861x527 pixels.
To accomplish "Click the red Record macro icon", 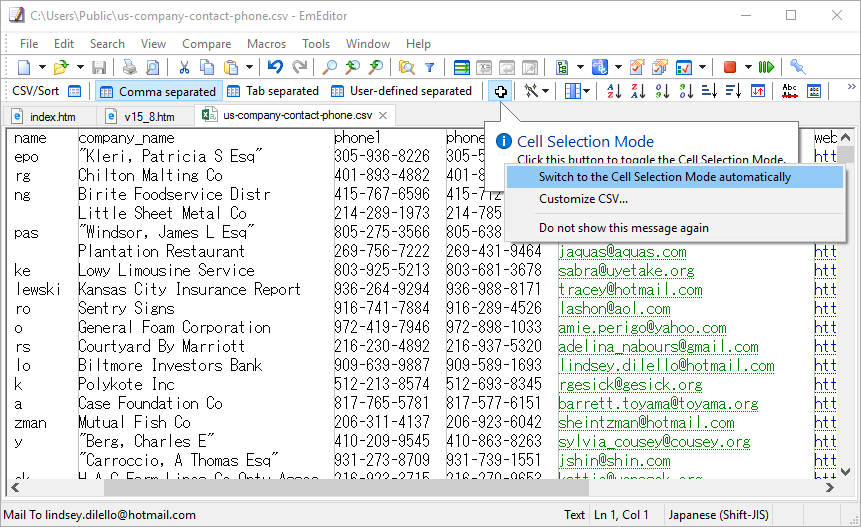I will click(x=730, y=68).
